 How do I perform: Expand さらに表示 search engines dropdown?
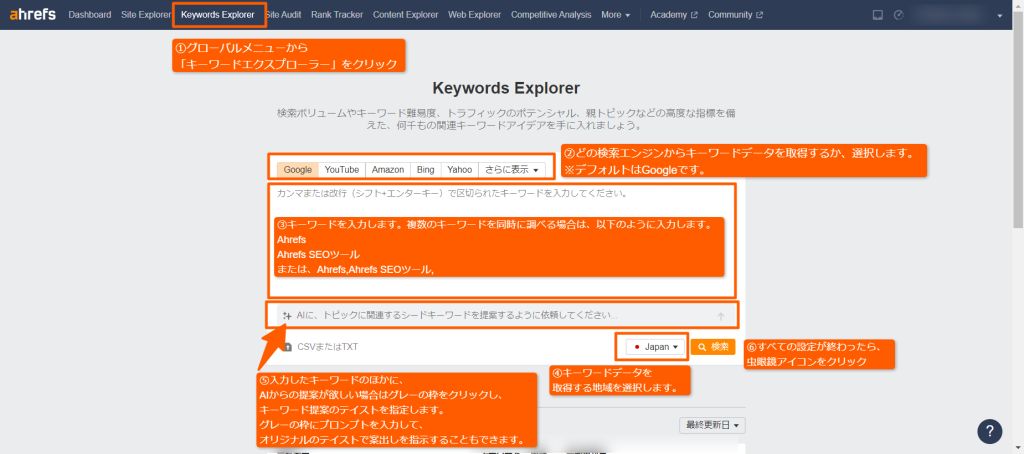pyautogui.click(x=512, y=170)
